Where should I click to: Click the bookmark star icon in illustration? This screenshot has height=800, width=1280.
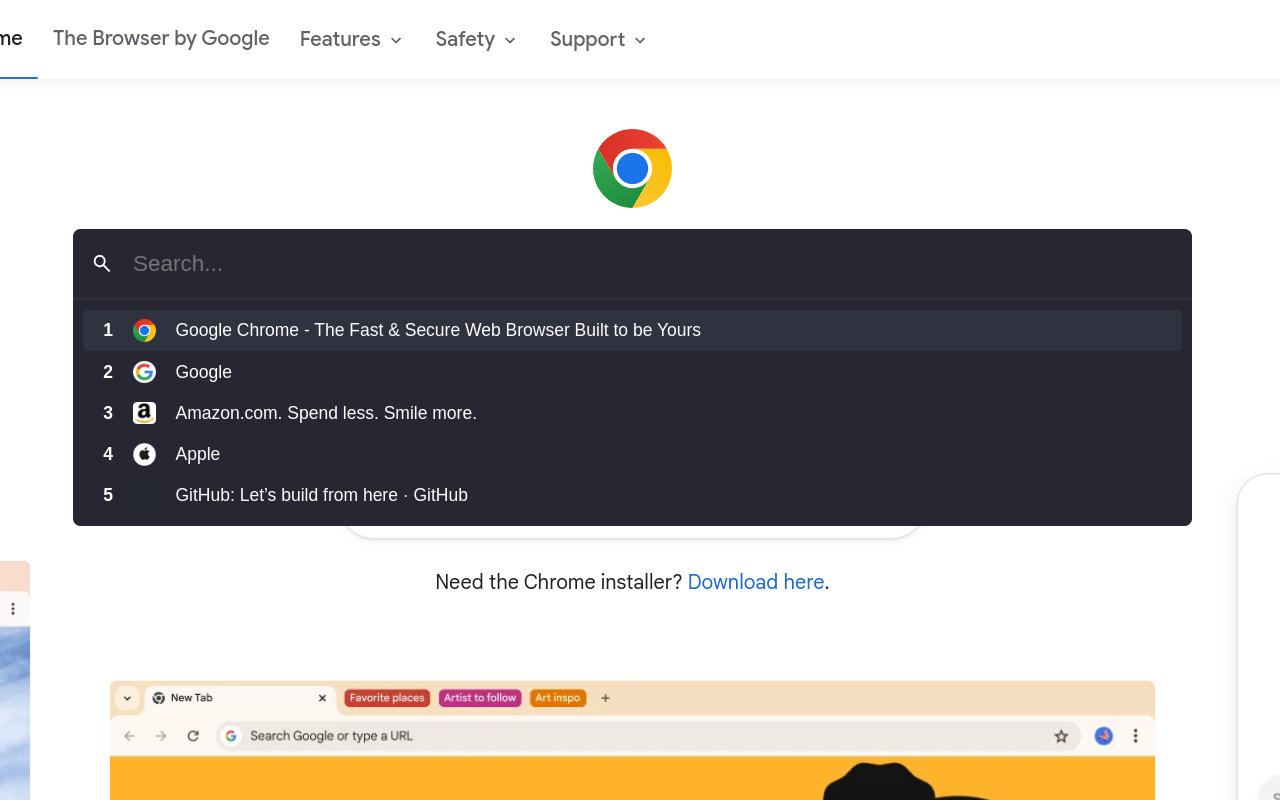pos(1061,736)
